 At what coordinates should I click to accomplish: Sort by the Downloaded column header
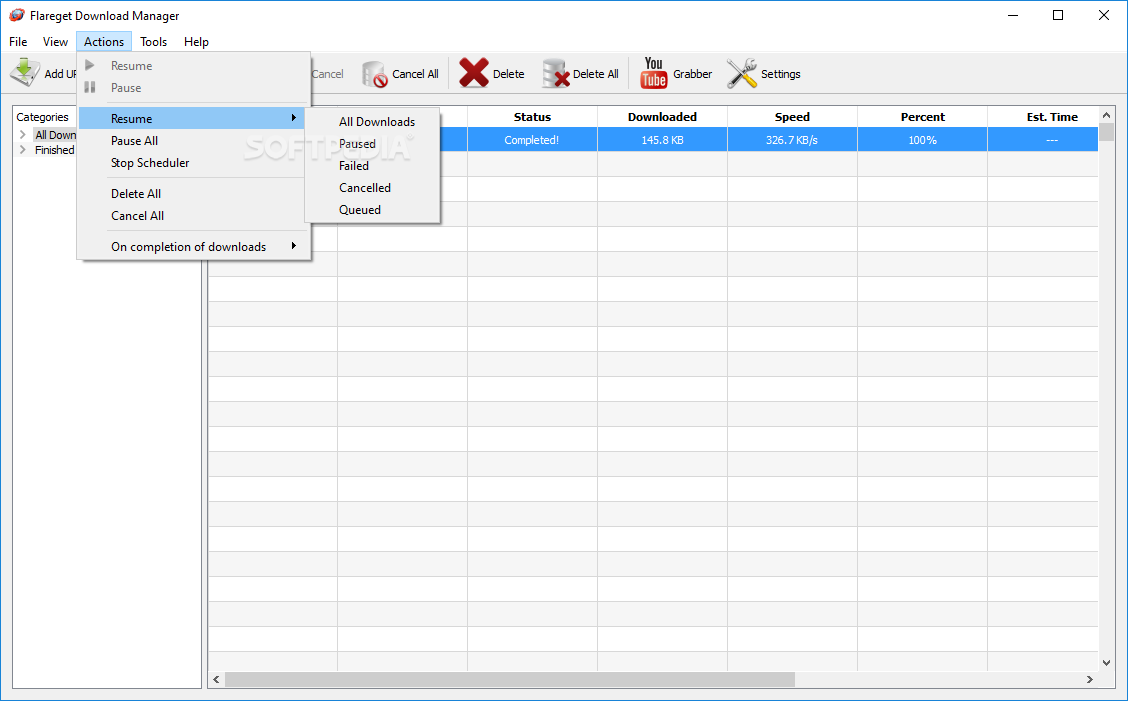pyautogui.click(x=663, y=117)
